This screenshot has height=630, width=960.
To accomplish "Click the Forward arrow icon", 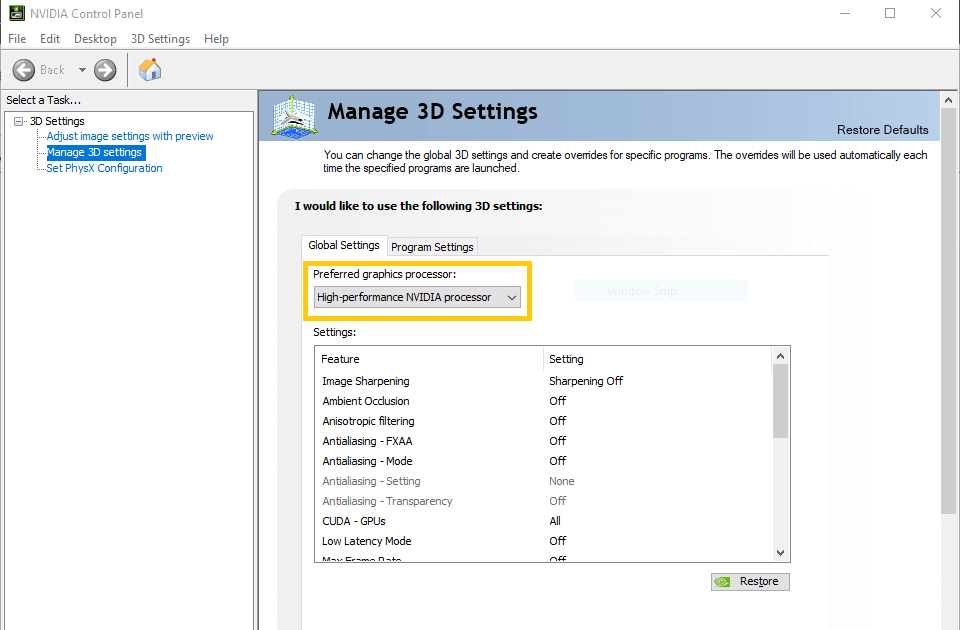I will 105,70.
